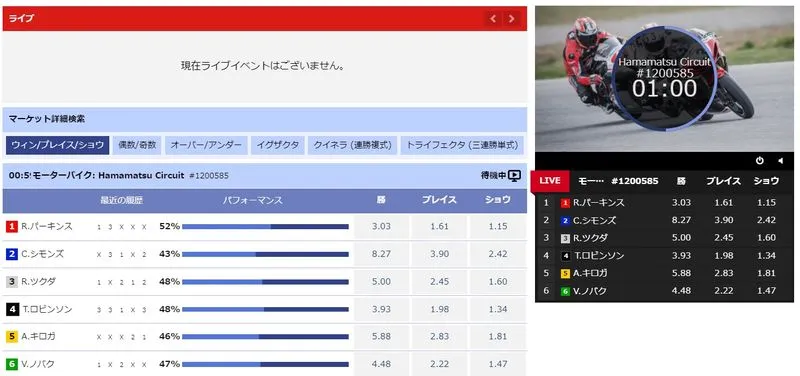Click the 待機中 status label

[493, 176]
